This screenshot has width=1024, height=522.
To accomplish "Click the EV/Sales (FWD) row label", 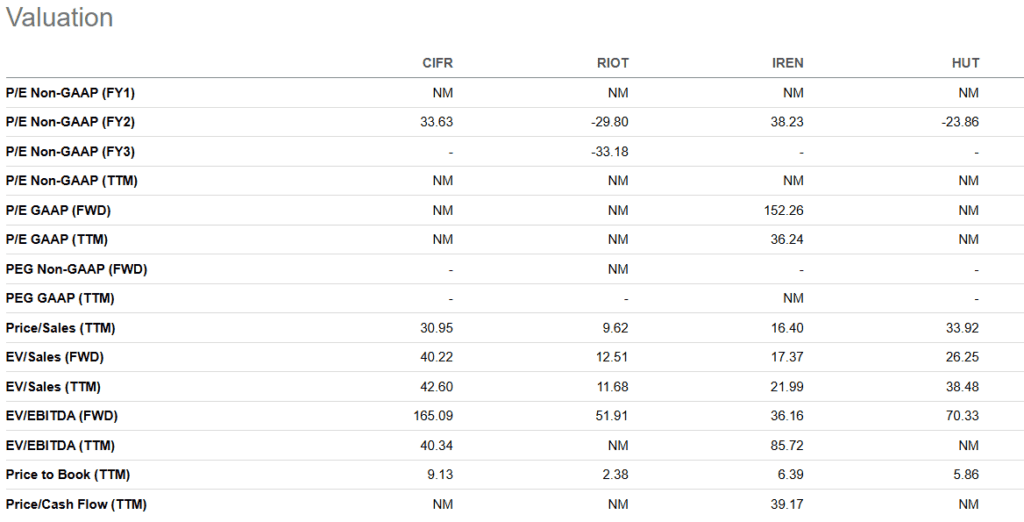I will [55, 357].
